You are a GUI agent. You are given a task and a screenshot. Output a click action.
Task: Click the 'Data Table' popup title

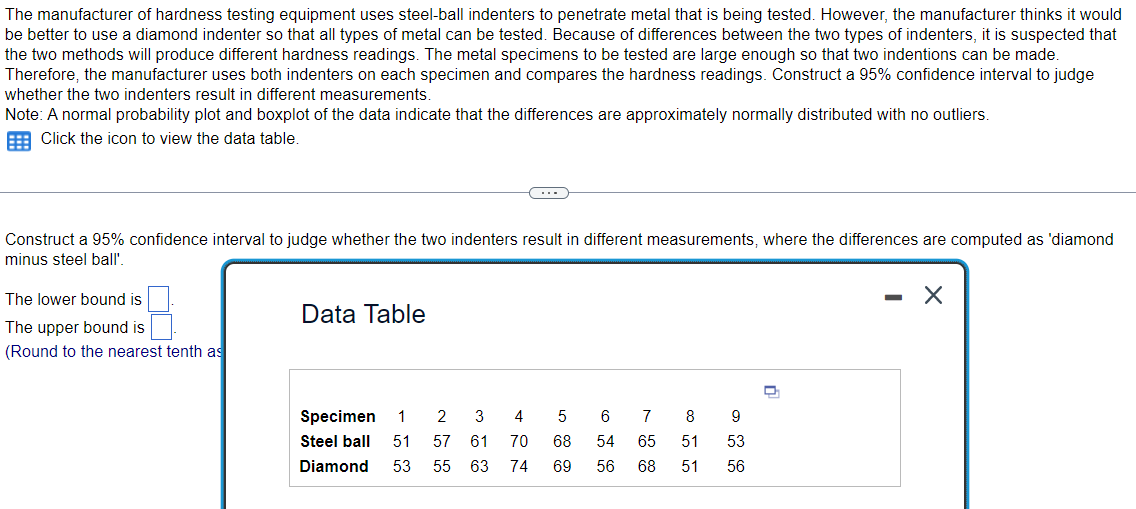point(363,314)
